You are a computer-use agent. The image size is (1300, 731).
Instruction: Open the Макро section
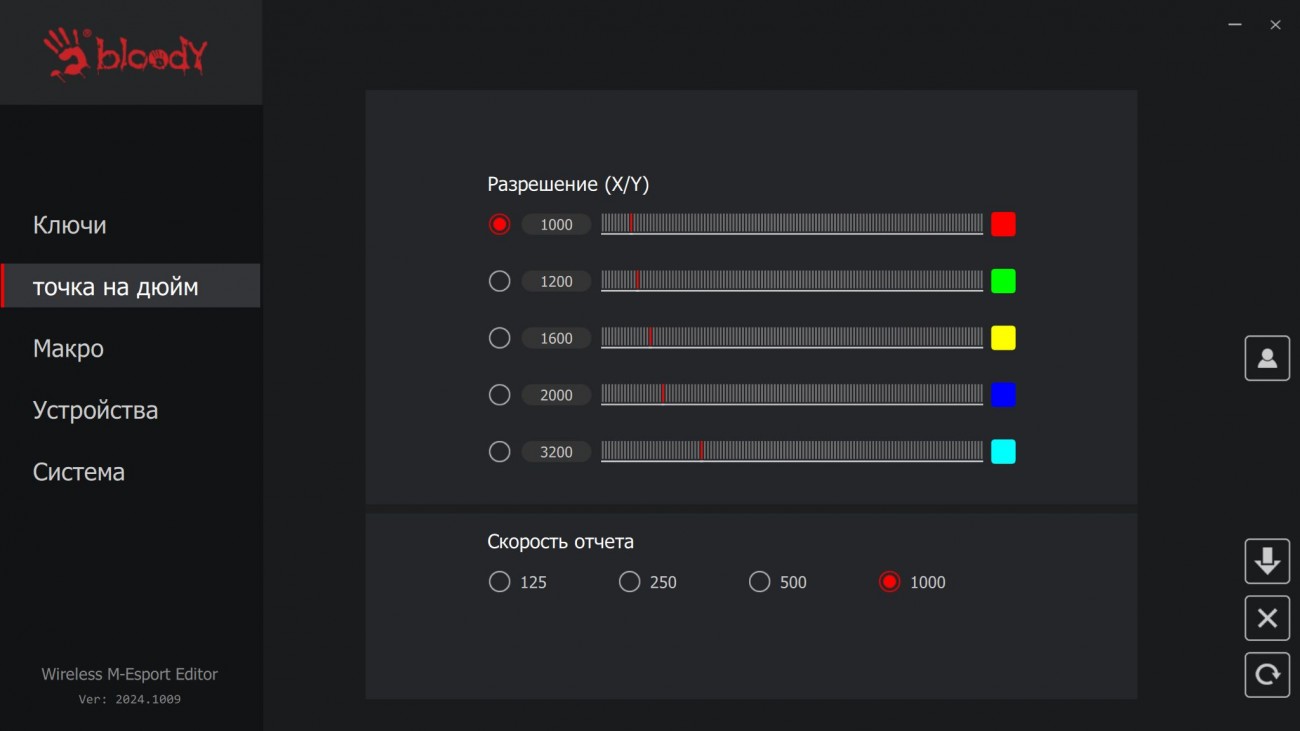pos(68,349)
